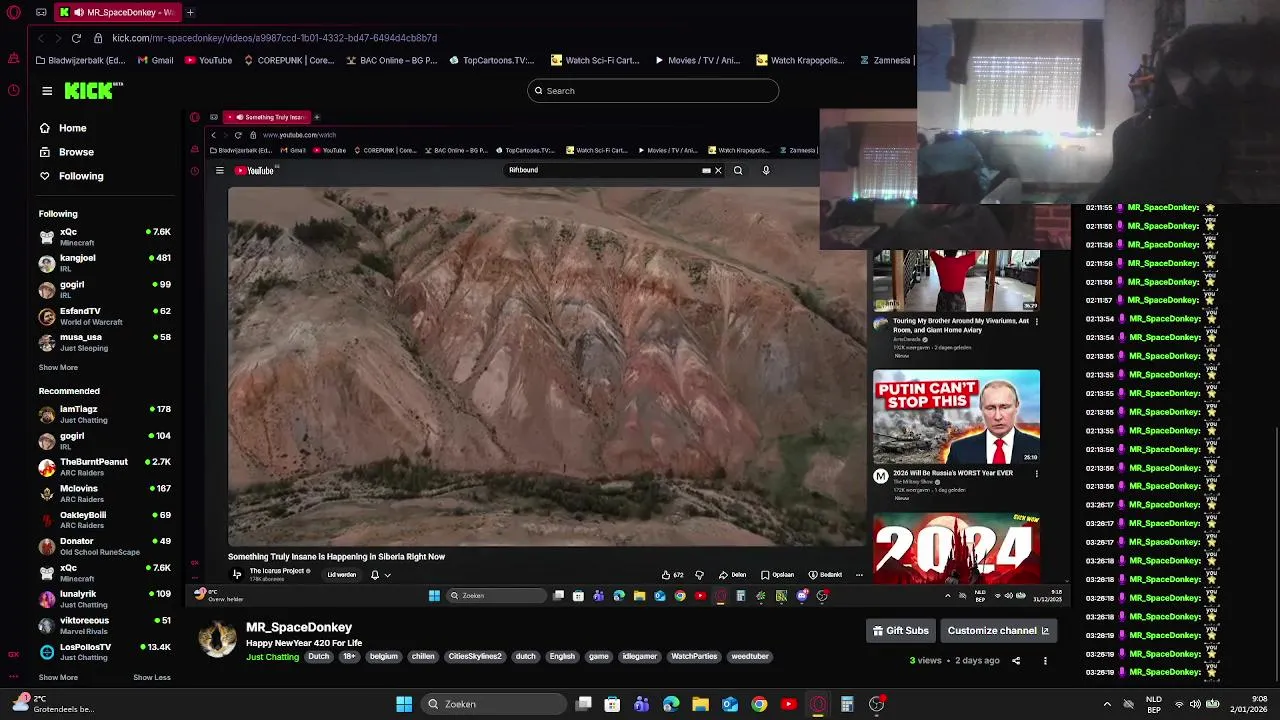Image resolution: width=1280 pixels, height=720 pixels.
Task: Click the Kick search field
Action: point(653,91)
